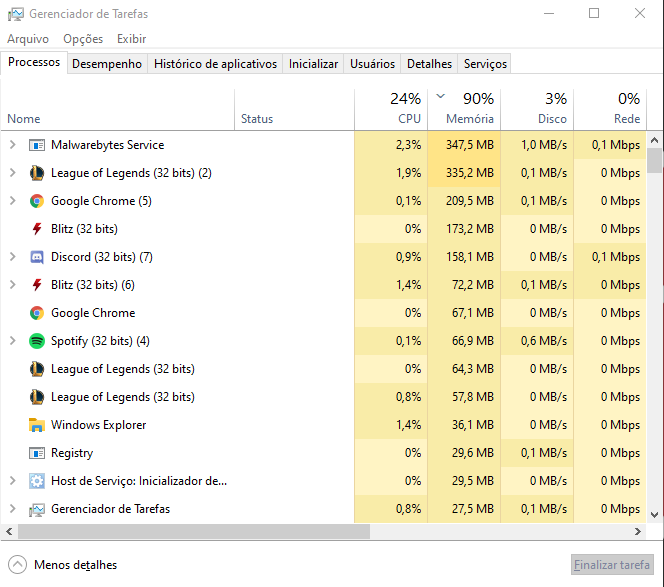Viewport: 664px width, 587px height.
Task: Click the 1,0 MB/s disk cell
Action: (x=537, y=145)
